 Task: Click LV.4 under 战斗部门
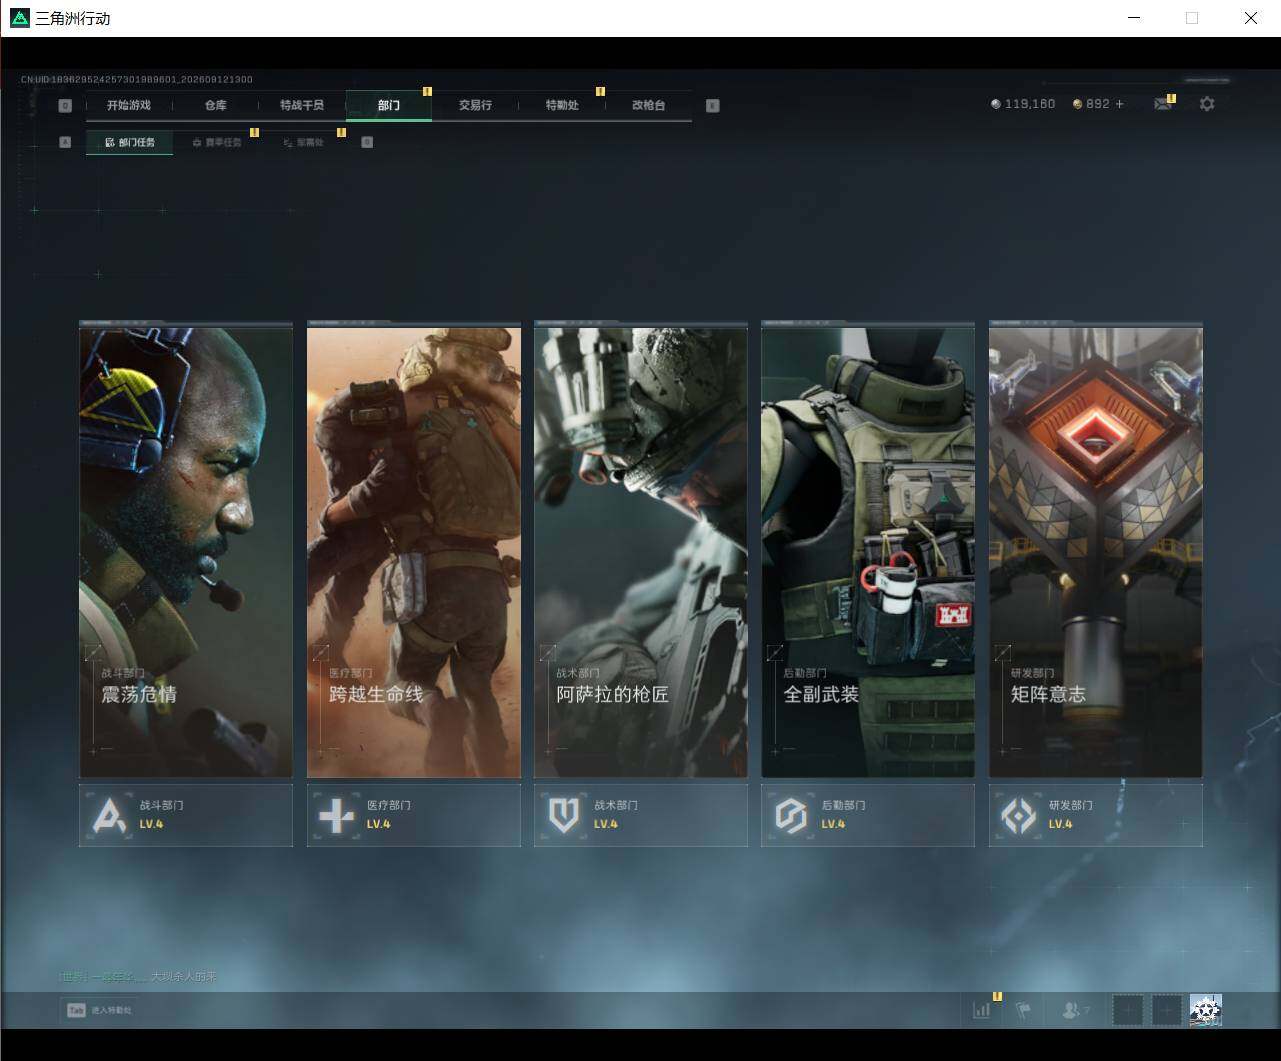point(152,824)
